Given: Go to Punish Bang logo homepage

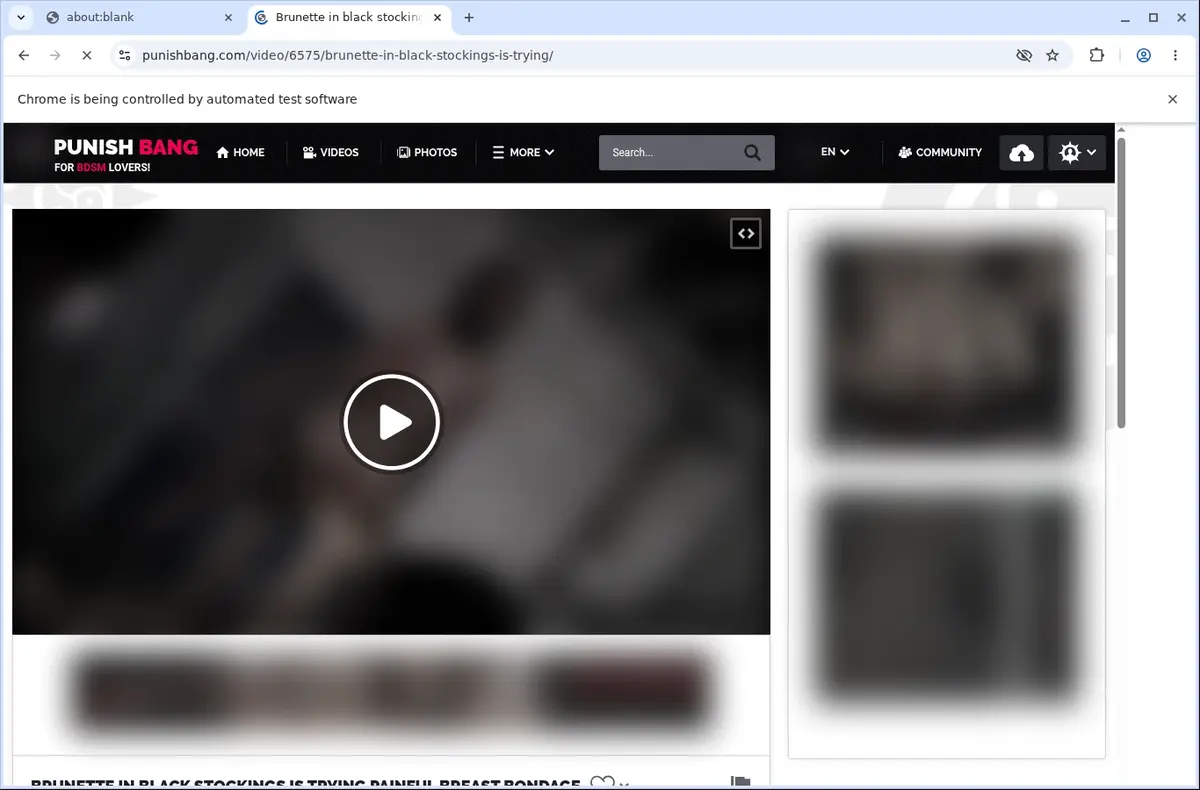Looking at the screenshot, I should (x=126, y=154).
